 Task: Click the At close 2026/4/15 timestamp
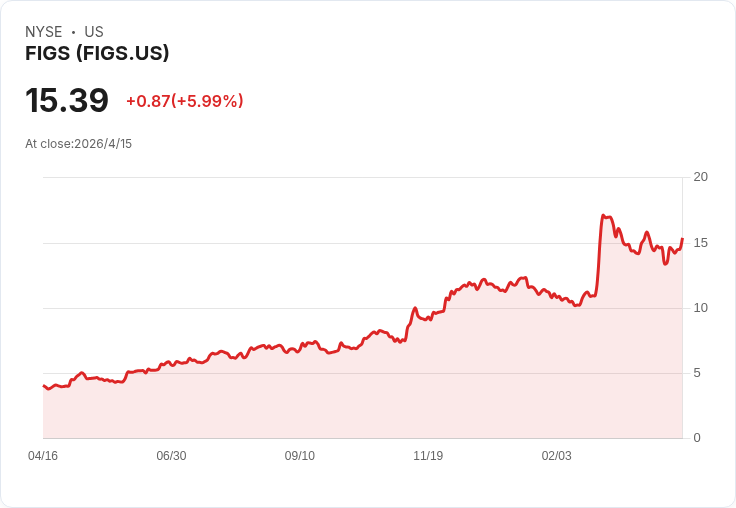coord(79,144)
